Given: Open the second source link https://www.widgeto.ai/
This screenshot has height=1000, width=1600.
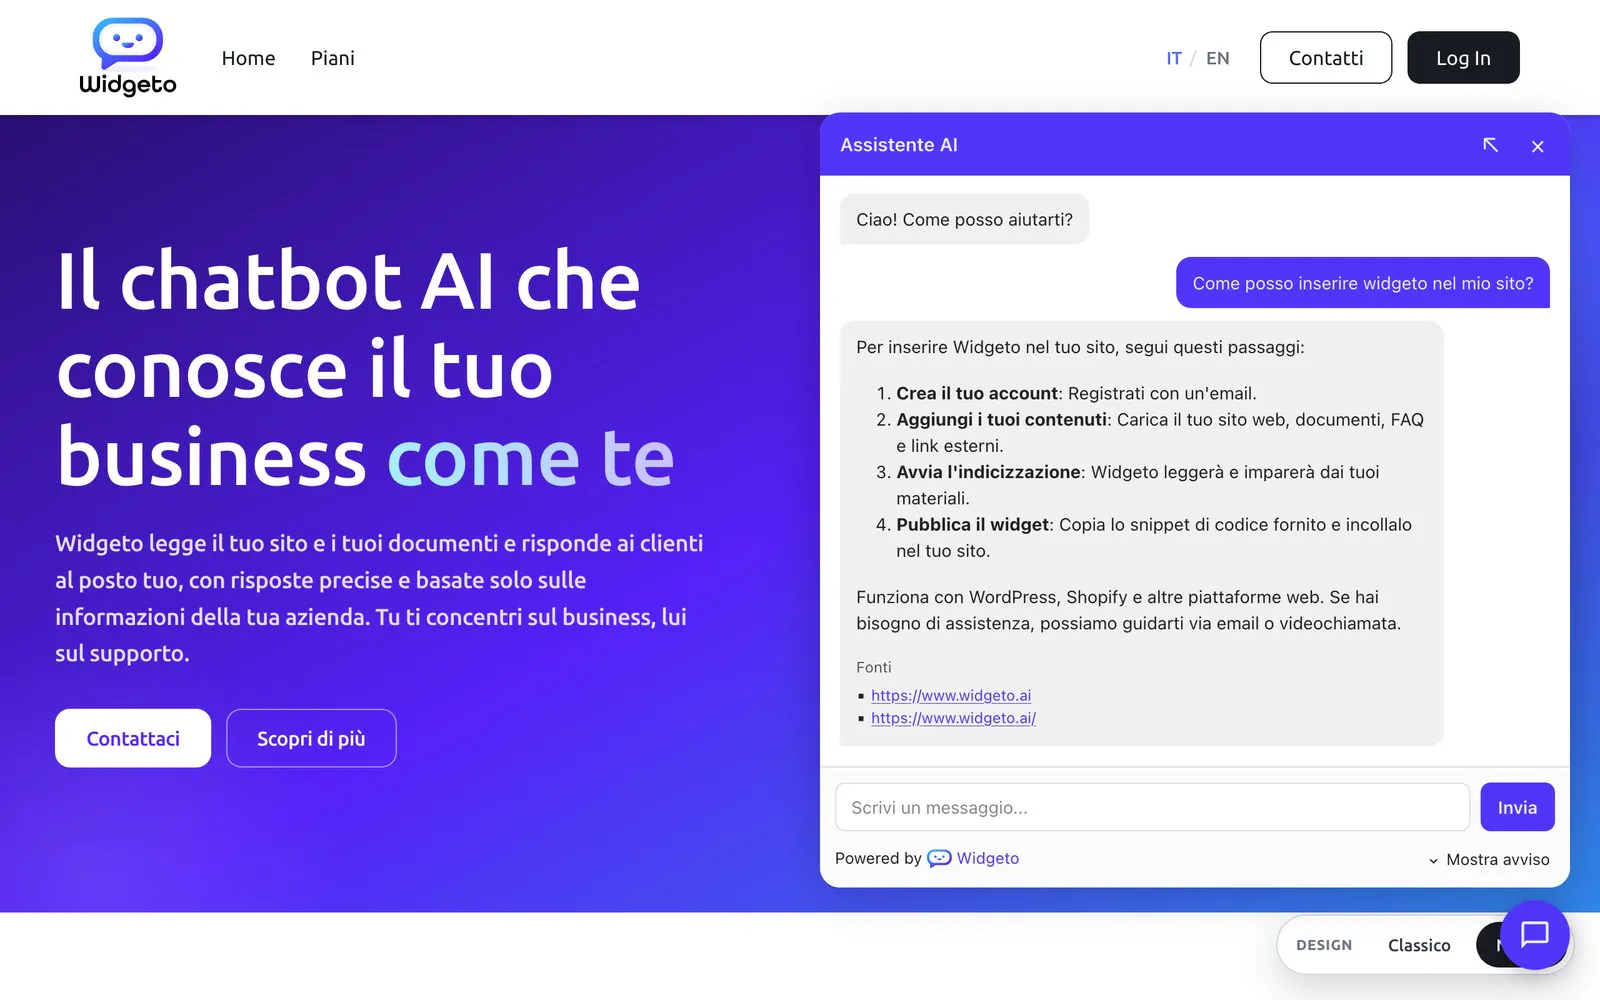Looking at the screenshot, I should [953, 718].
